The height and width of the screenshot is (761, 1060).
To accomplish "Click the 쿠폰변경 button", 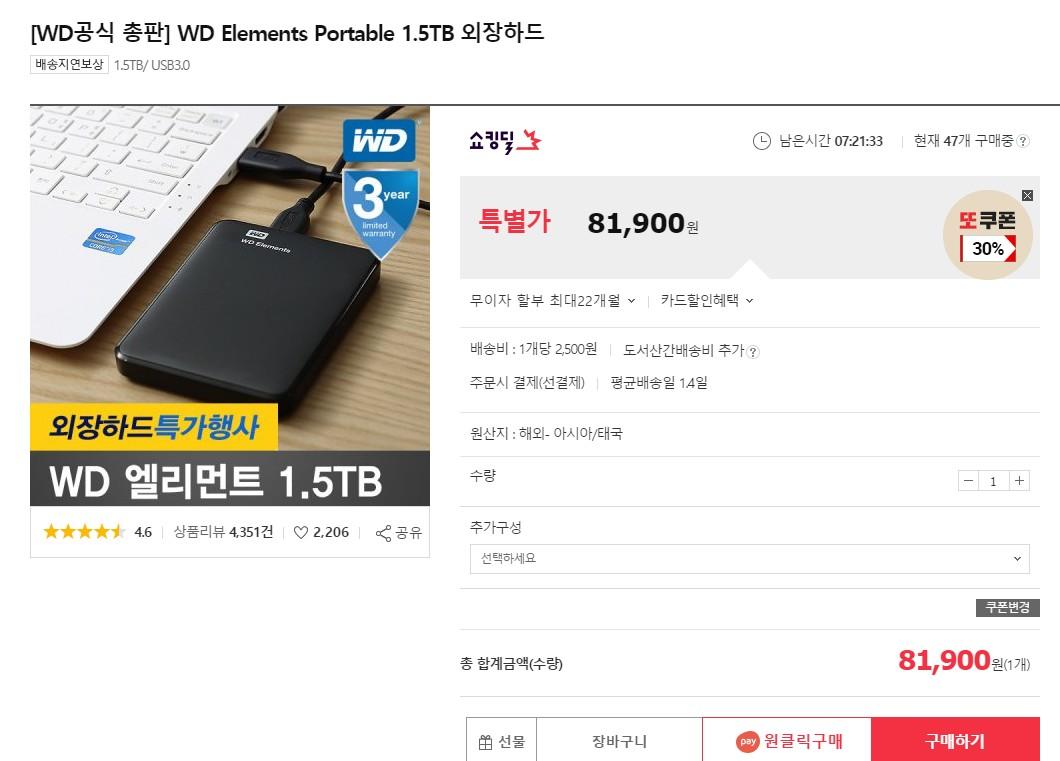I will click(x=1007, y=607).
